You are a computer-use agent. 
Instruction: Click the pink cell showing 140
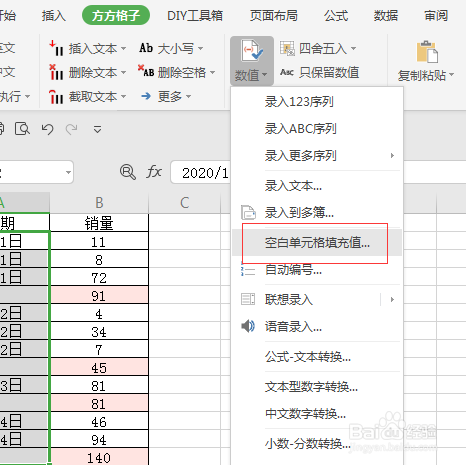[99, 457]
